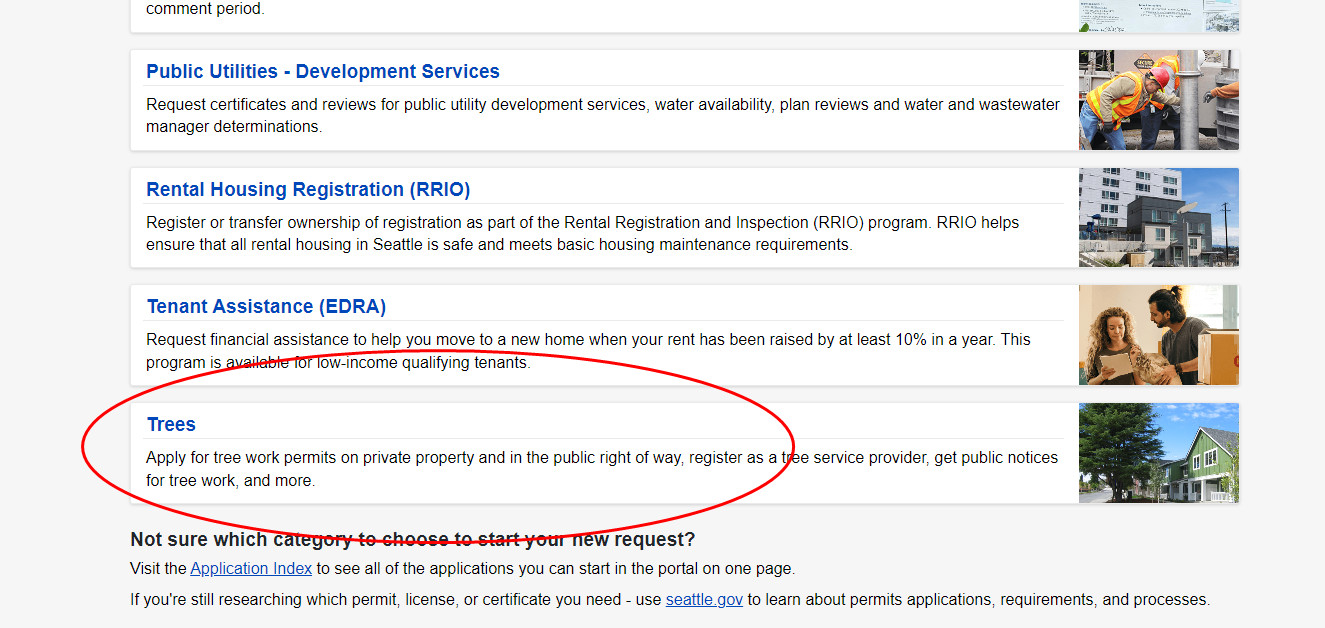This screenshot has width=1325, height=628.
Task: Click the 'comment period.' text at top
Action: point(205,9)
